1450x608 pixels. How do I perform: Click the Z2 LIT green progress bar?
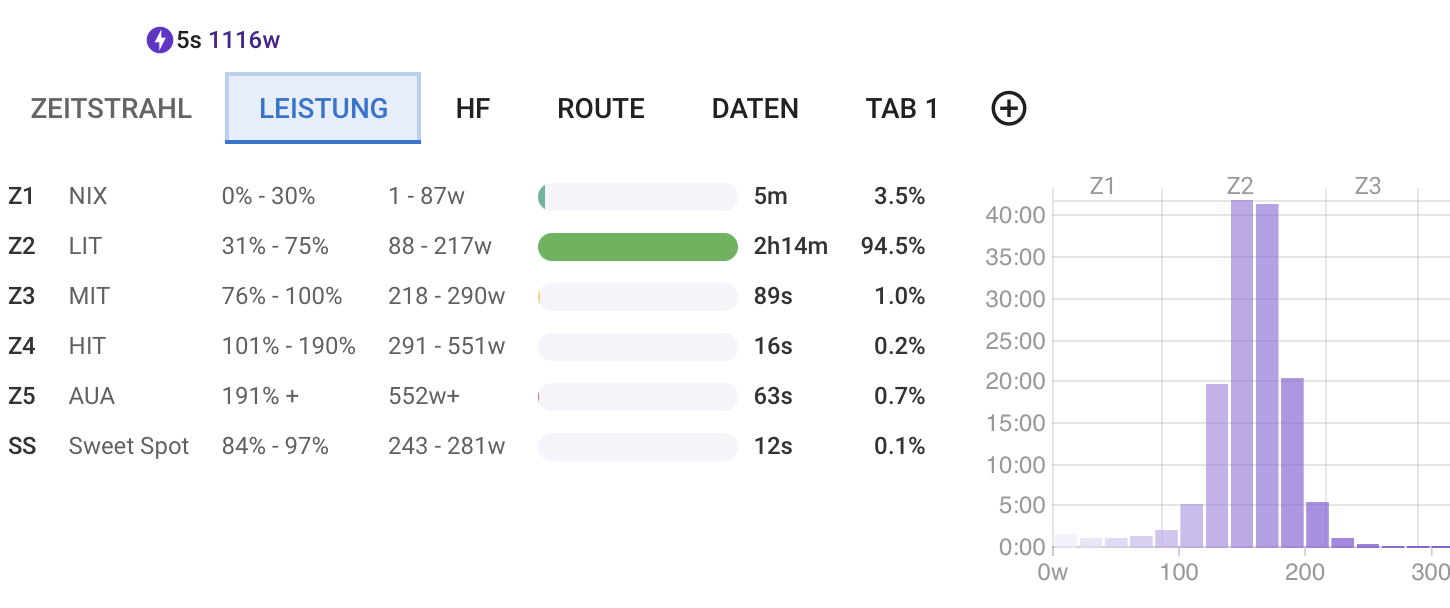[637, 246]
